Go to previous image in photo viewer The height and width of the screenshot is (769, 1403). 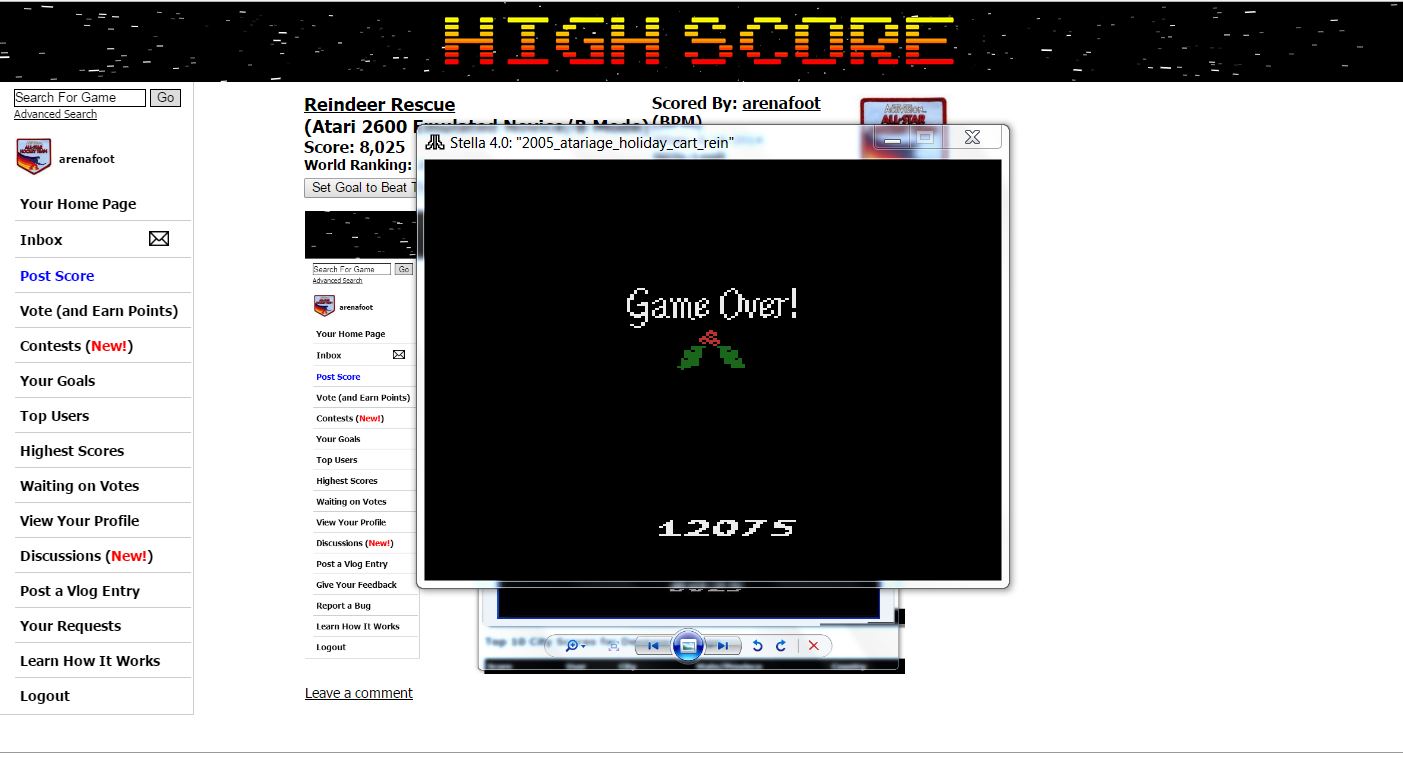click(652, 646)
